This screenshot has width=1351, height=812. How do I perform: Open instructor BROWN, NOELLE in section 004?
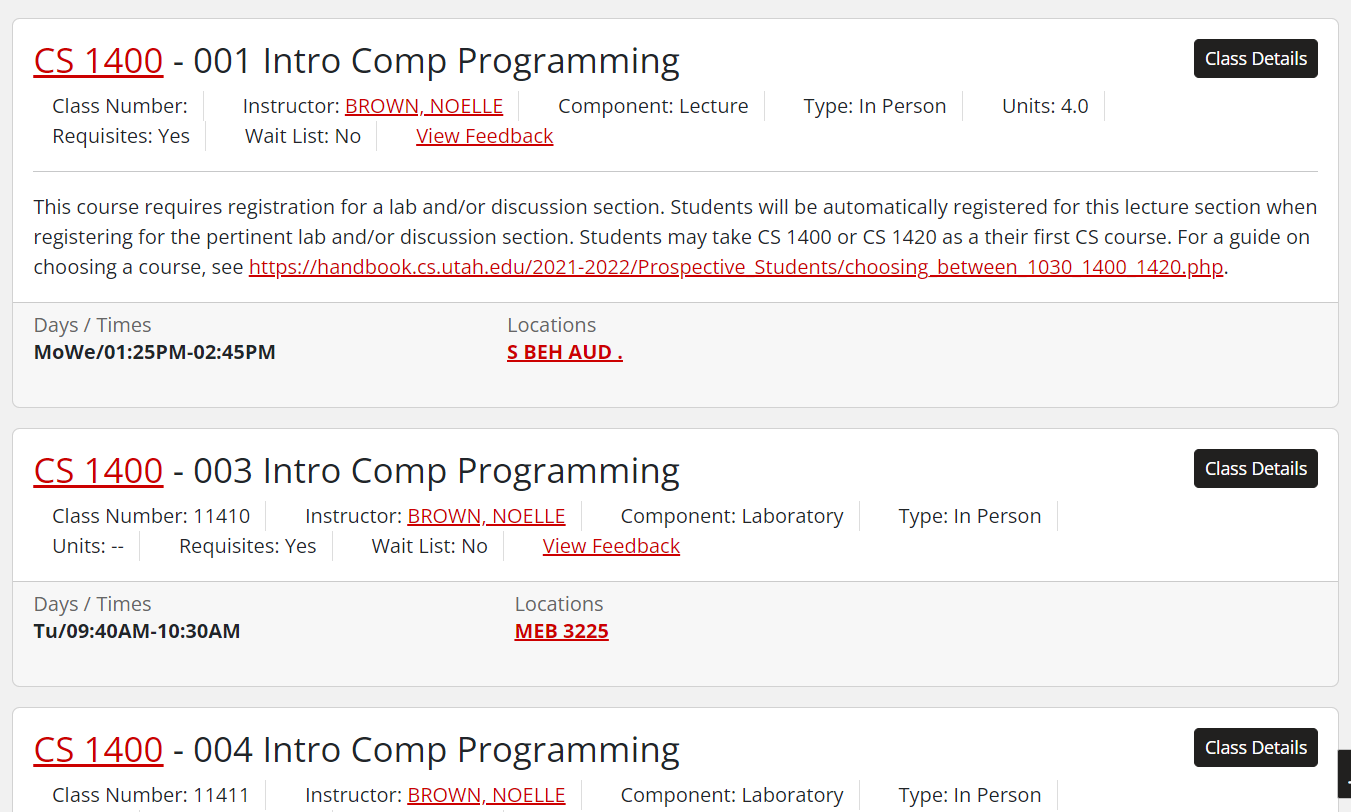(486, 795)
